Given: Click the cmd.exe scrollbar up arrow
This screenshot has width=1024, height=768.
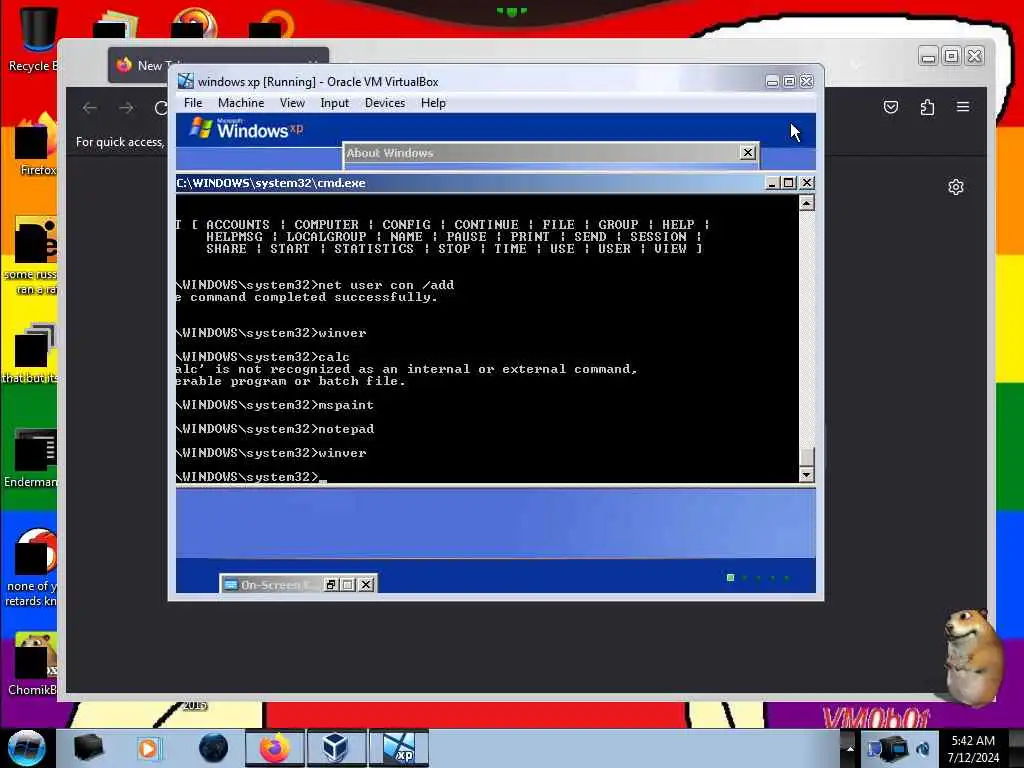Looking at the screenshot, I should point(807,204).
